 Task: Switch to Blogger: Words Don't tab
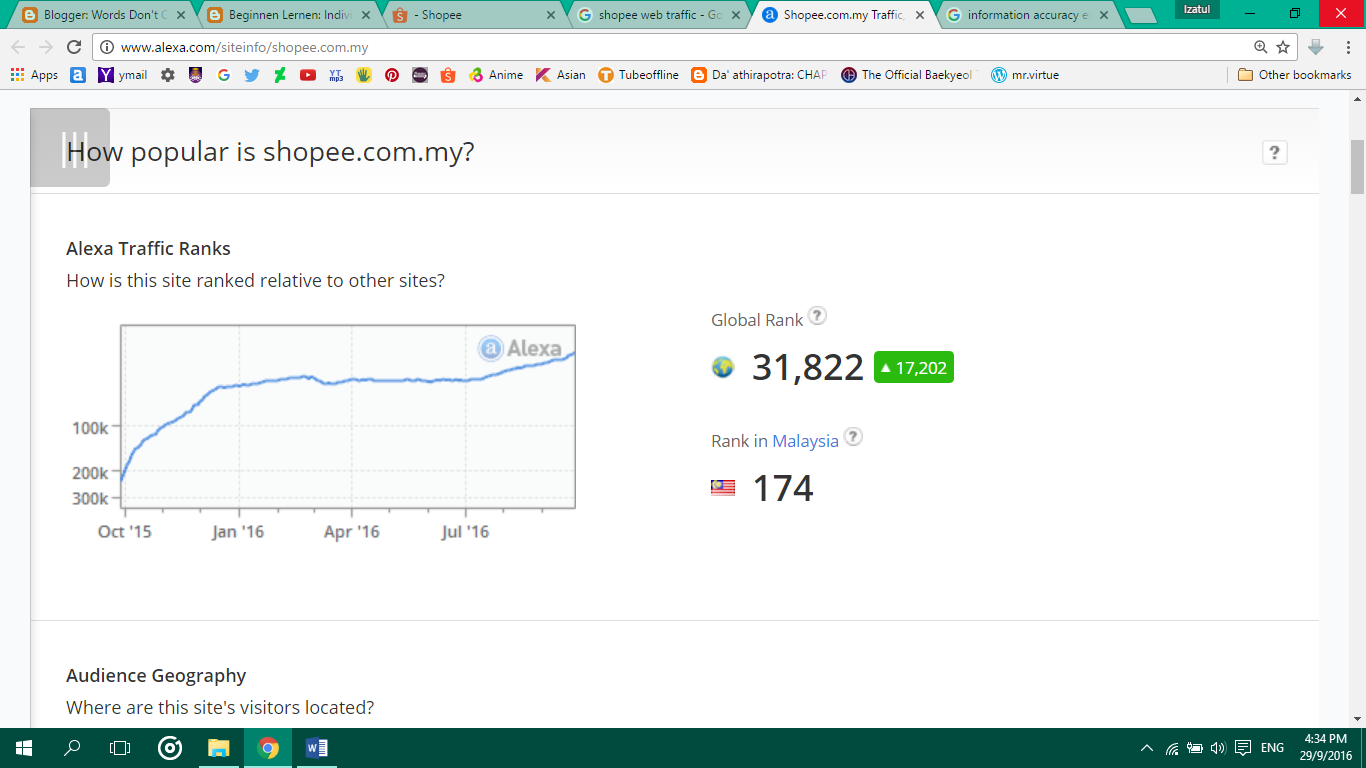pyautogui.click(x=104, y=15)
